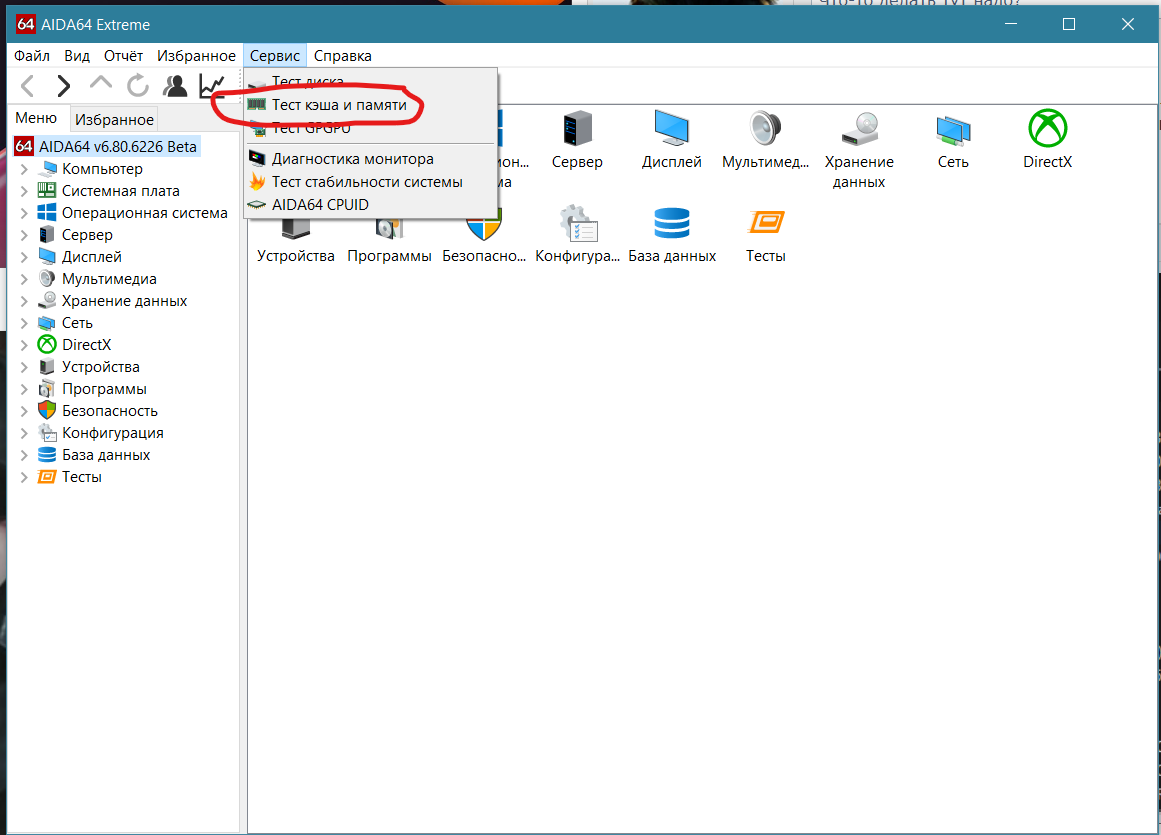The width and height of the screenshot is (1161, 835).
Task: Click the Up level arrow
Action: 101,84
